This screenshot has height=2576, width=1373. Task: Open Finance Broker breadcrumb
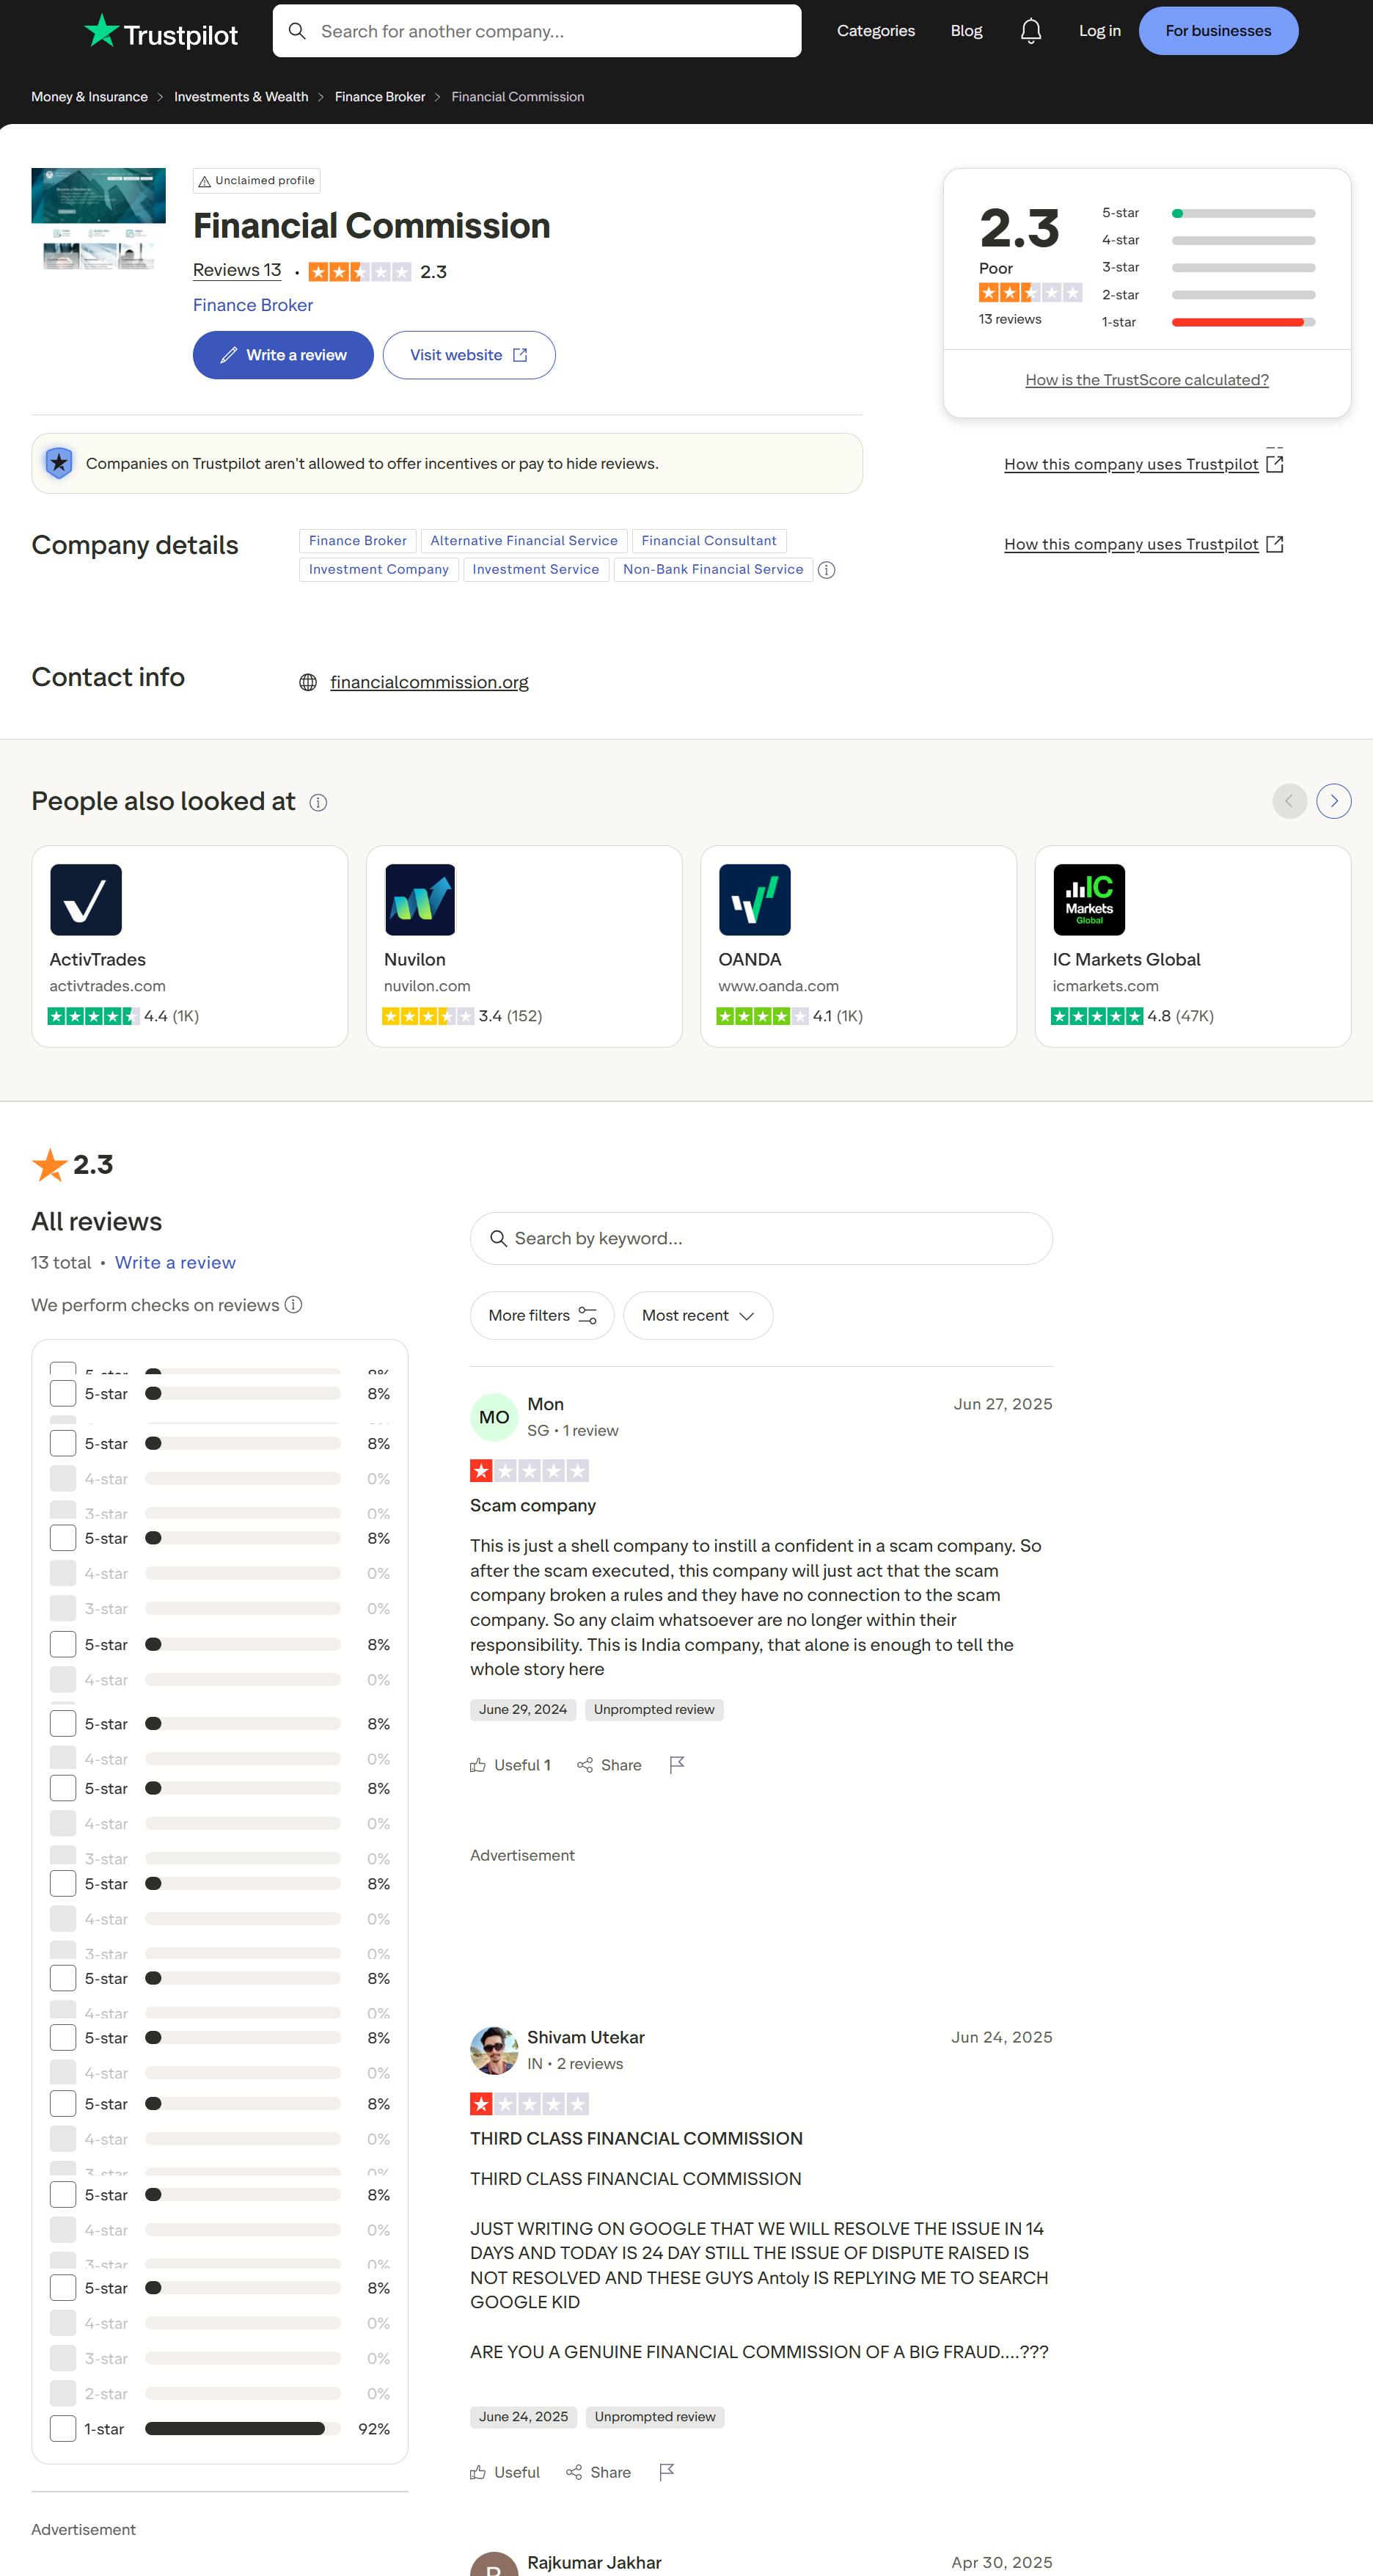point(380,97)
